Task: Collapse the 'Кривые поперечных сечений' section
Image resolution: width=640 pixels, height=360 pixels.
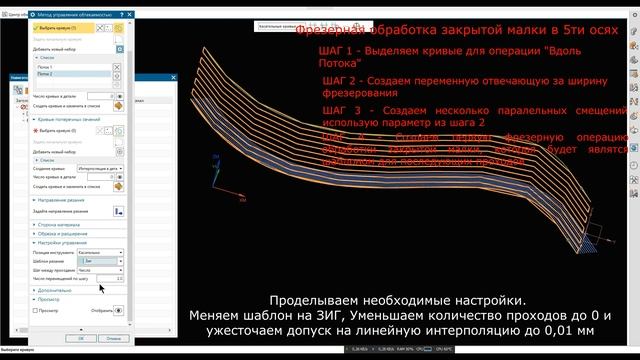Action: pyautogui.click(x=69, y=120)
